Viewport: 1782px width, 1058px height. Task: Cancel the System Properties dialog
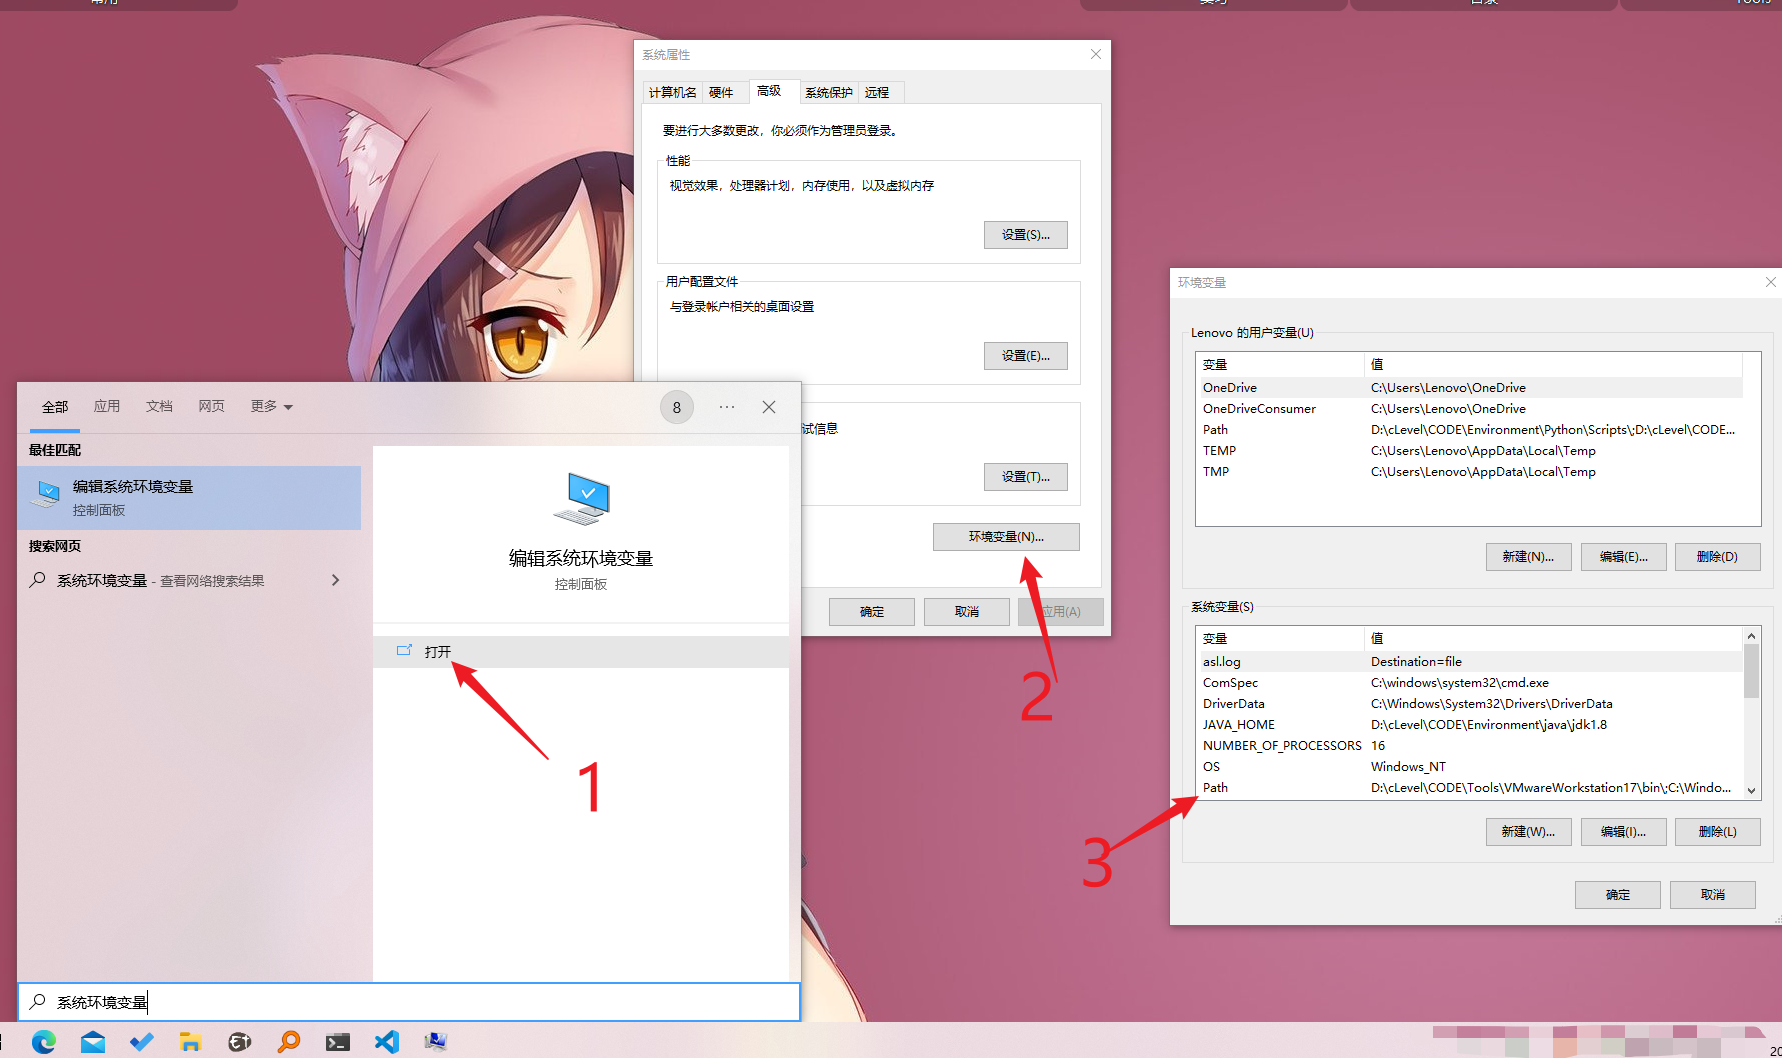pyautogui.click(x=967, y=612)
